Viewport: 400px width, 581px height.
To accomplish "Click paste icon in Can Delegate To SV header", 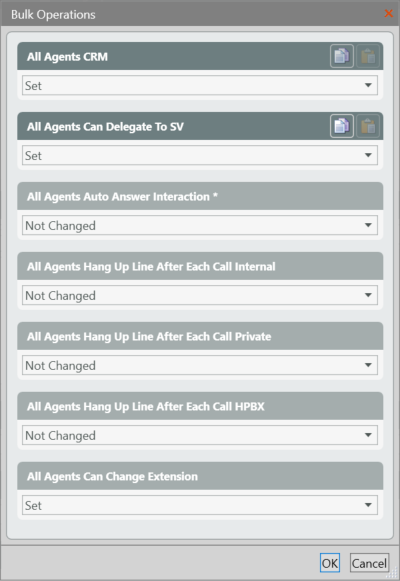I will tap(368, 126).
